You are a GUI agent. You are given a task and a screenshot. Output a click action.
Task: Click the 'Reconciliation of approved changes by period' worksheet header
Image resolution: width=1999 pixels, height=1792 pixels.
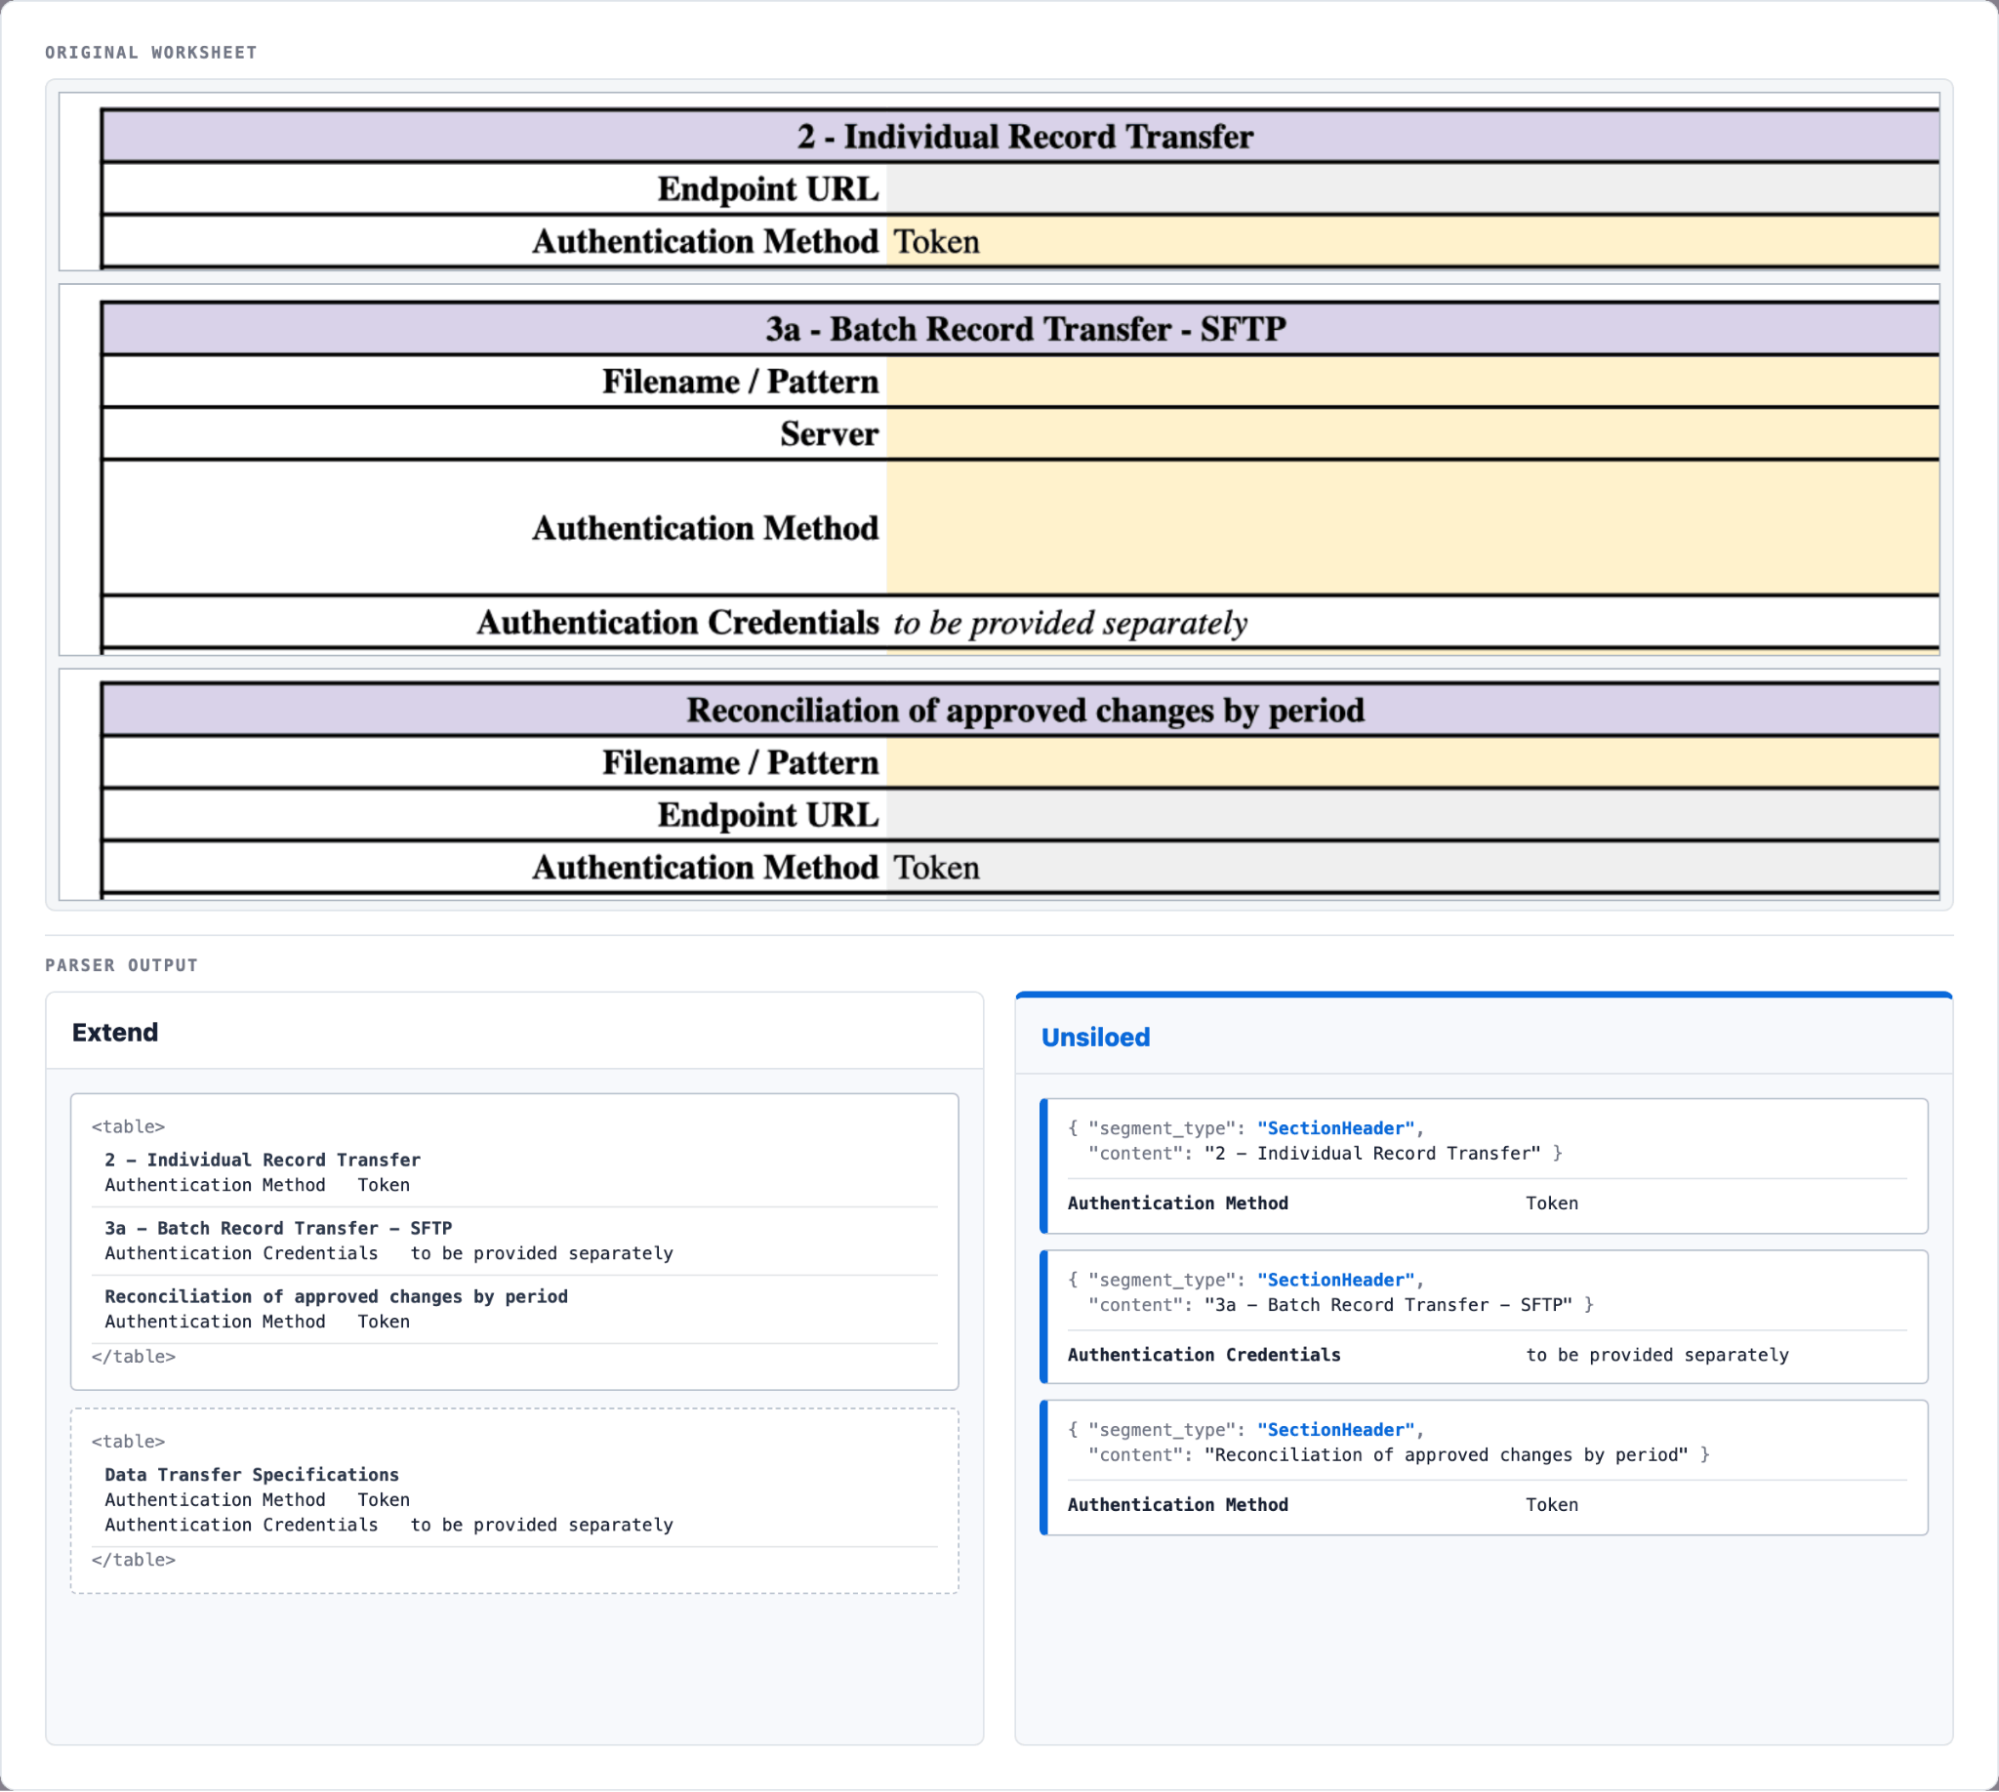click(x=1025, y=710)
